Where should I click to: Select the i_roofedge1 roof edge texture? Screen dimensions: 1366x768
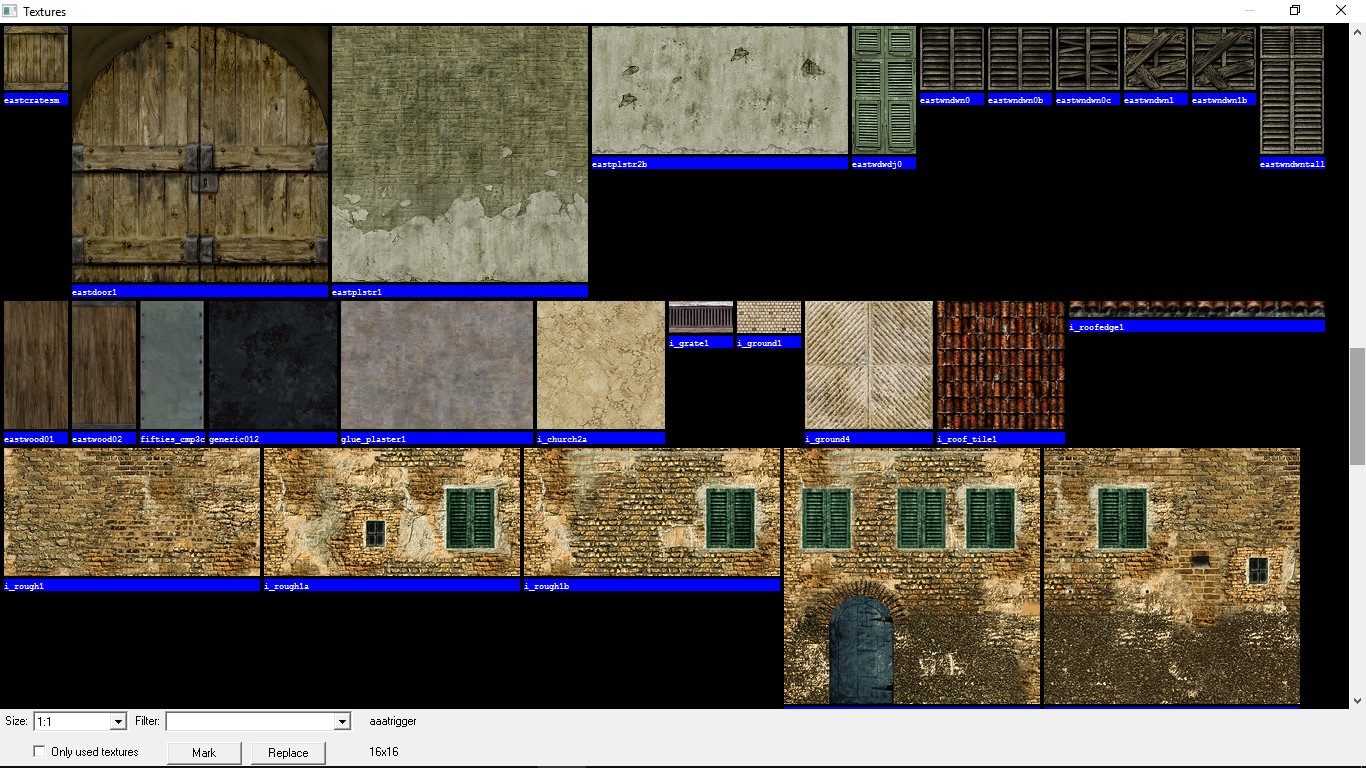1196,310
